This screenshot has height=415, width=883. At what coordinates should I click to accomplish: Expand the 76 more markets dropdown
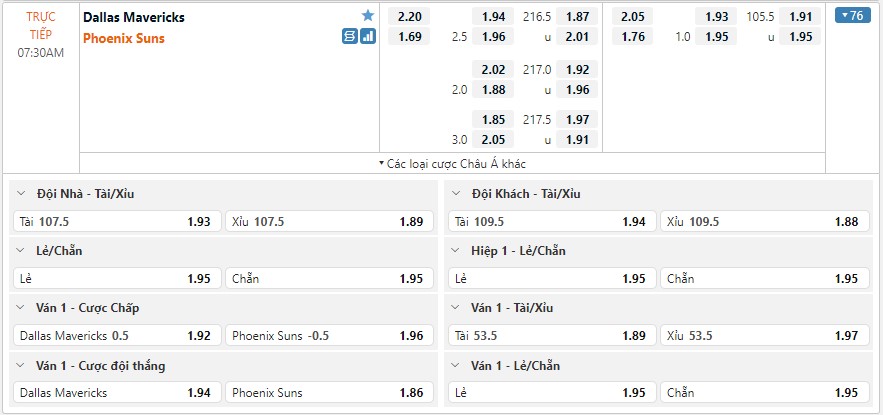(x=853, y=16)
